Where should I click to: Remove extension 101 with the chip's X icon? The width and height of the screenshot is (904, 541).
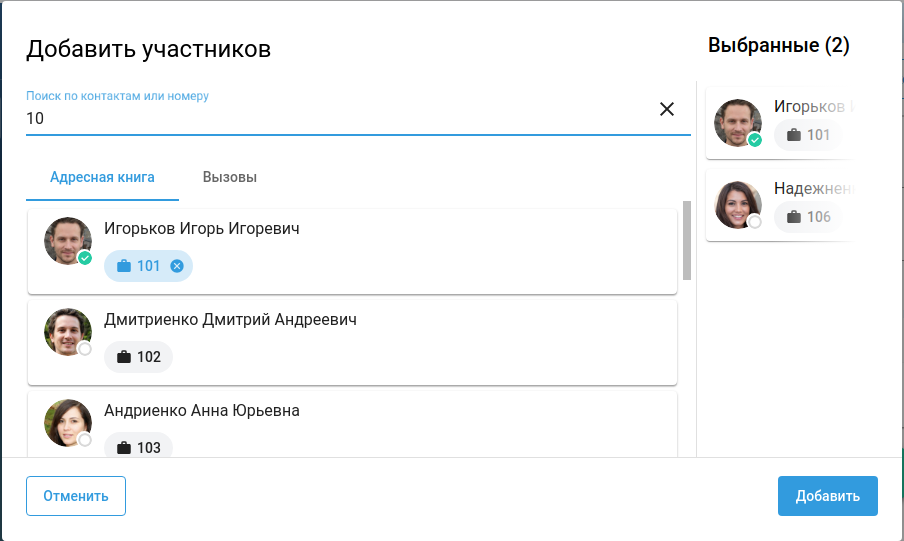coord(177,266)
